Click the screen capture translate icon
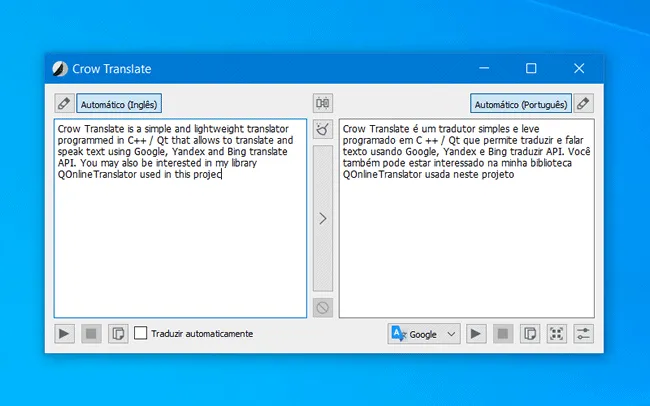650x406 pixels. (x=557, y=333)
